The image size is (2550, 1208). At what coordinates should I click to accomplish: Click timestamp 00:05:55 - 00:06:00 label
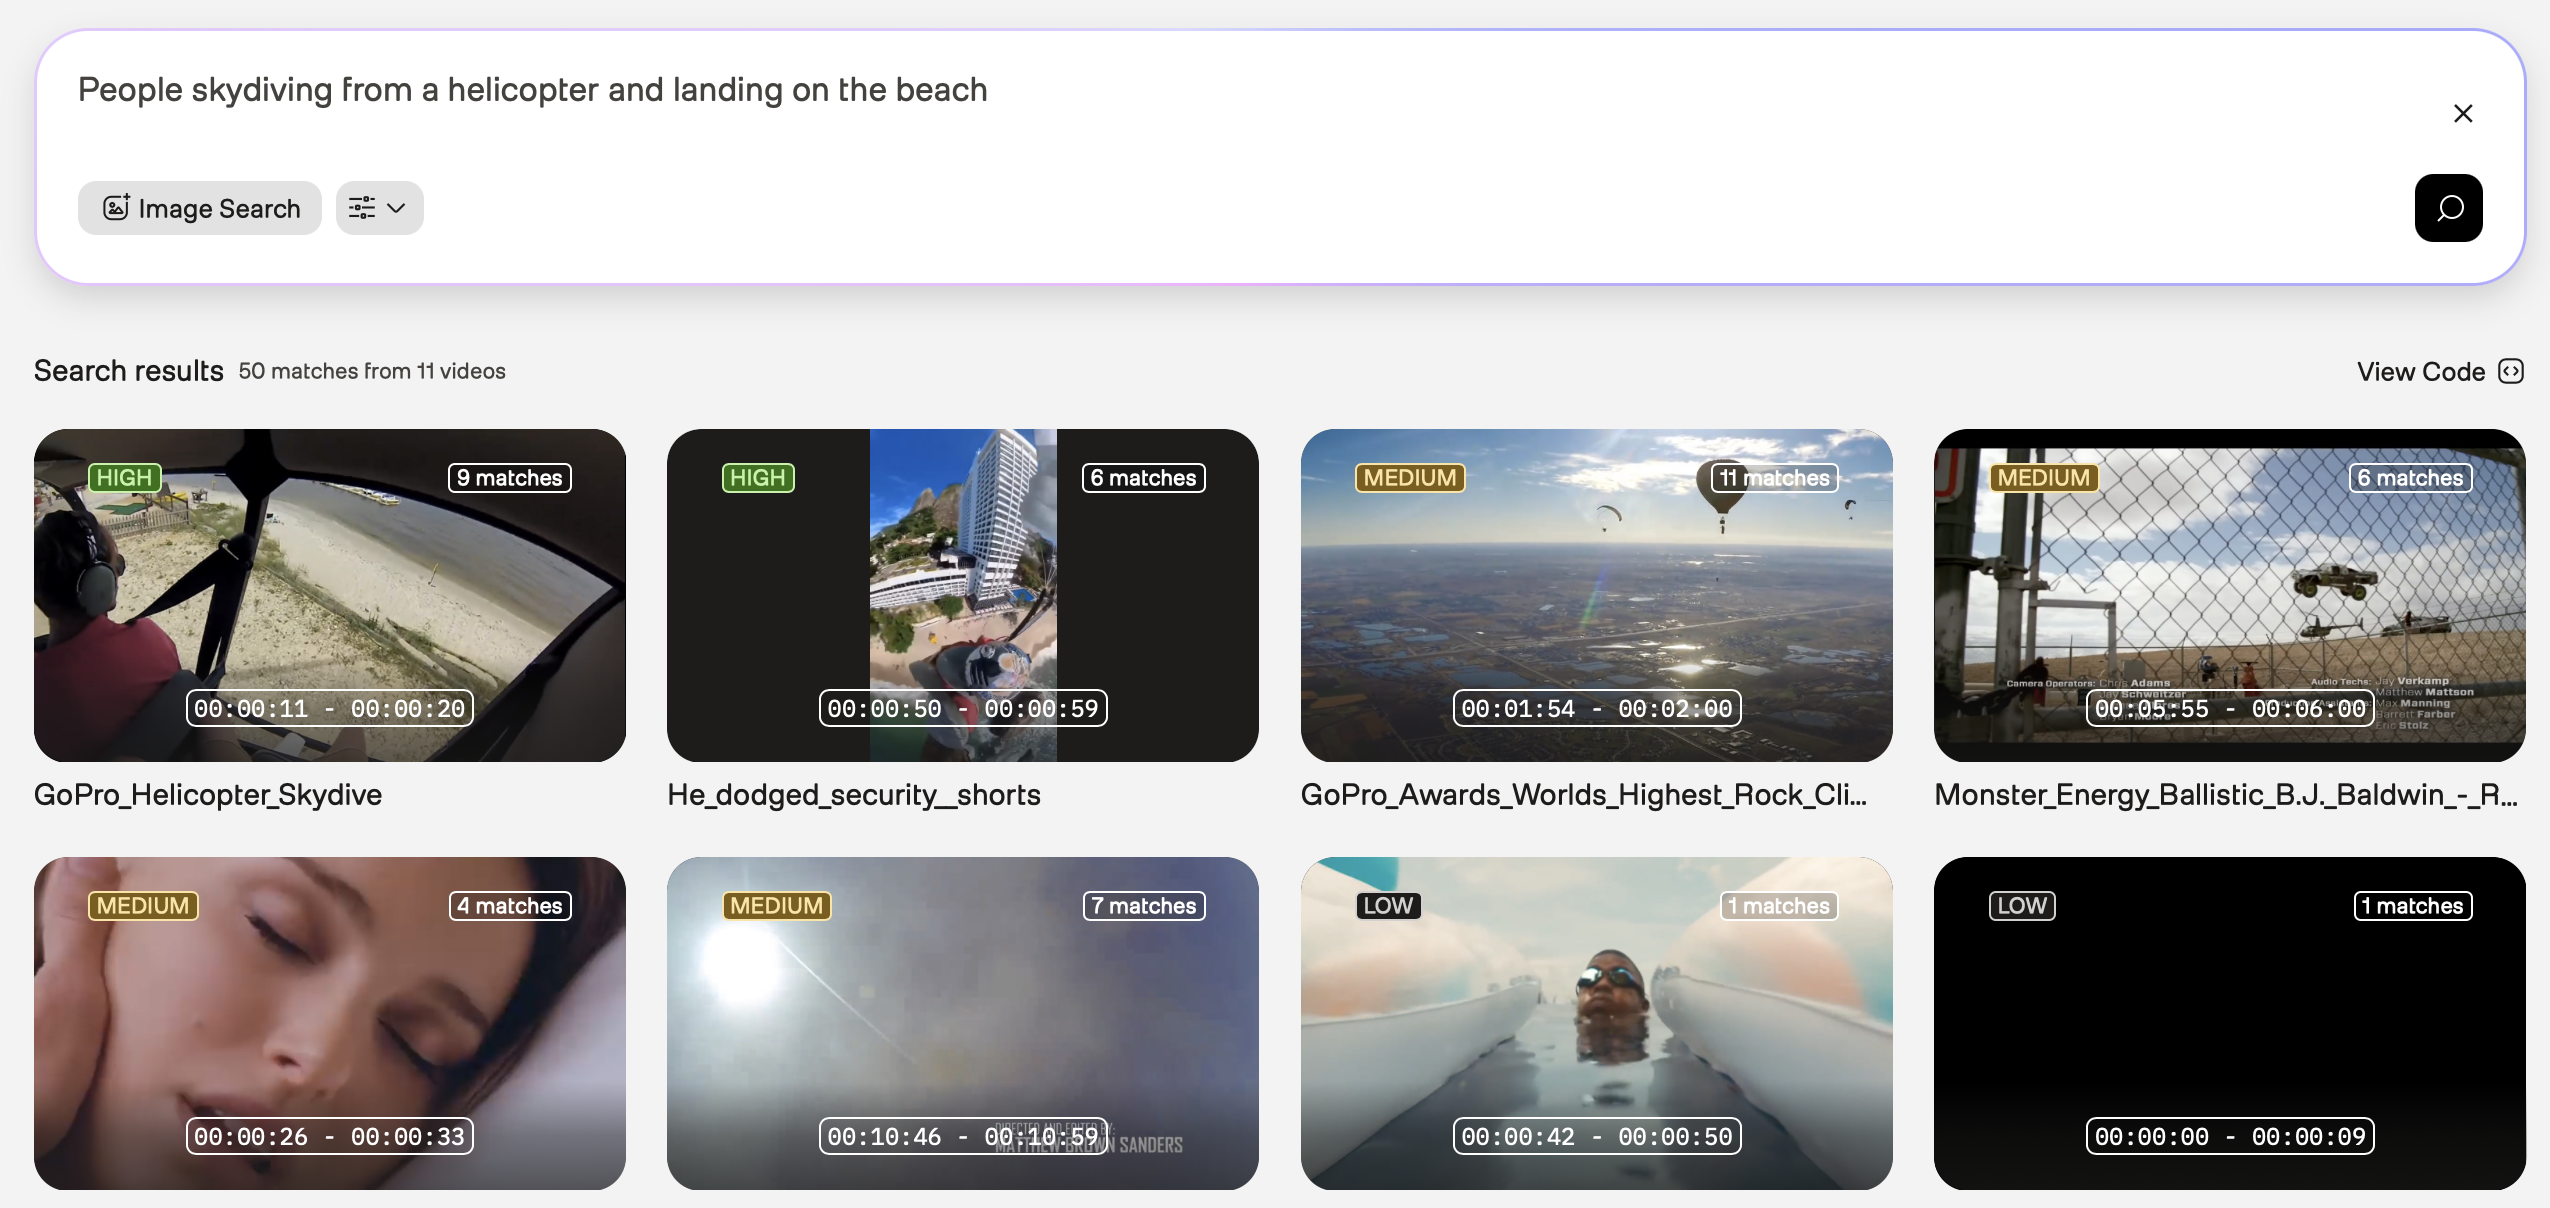[x=2229, y=709]
